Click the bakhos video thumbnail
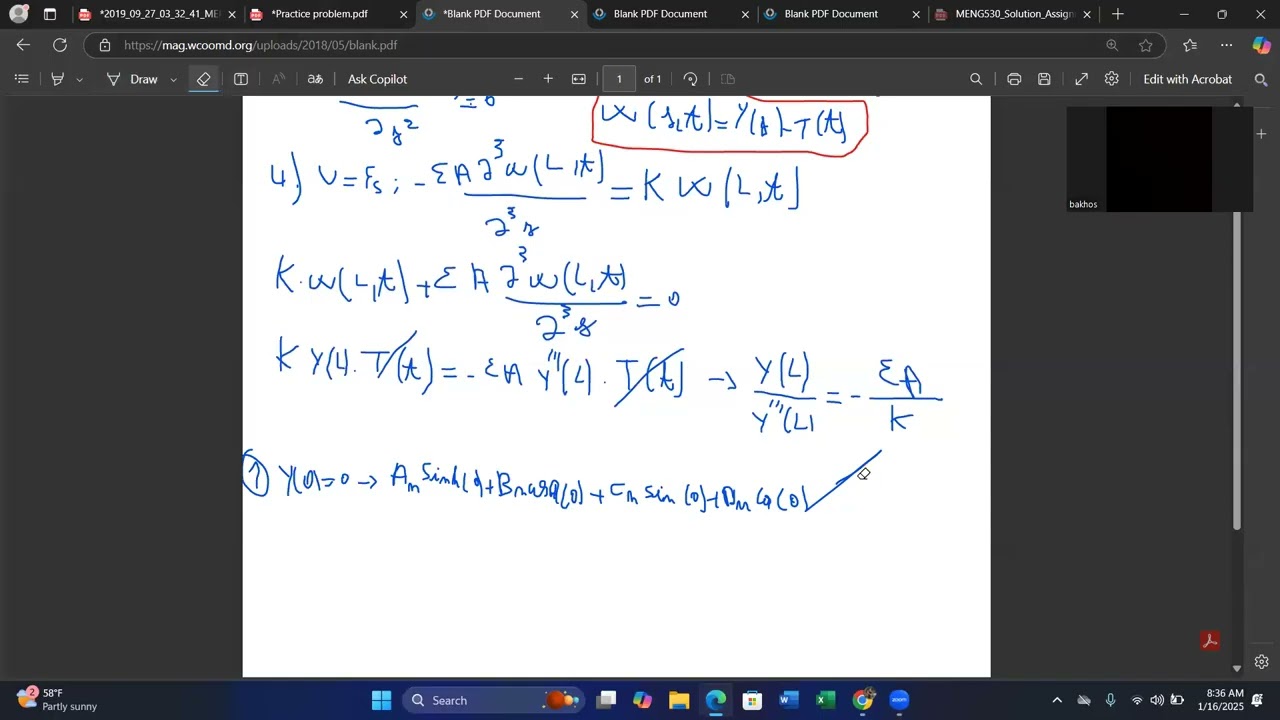 [x=1159, y=159]
